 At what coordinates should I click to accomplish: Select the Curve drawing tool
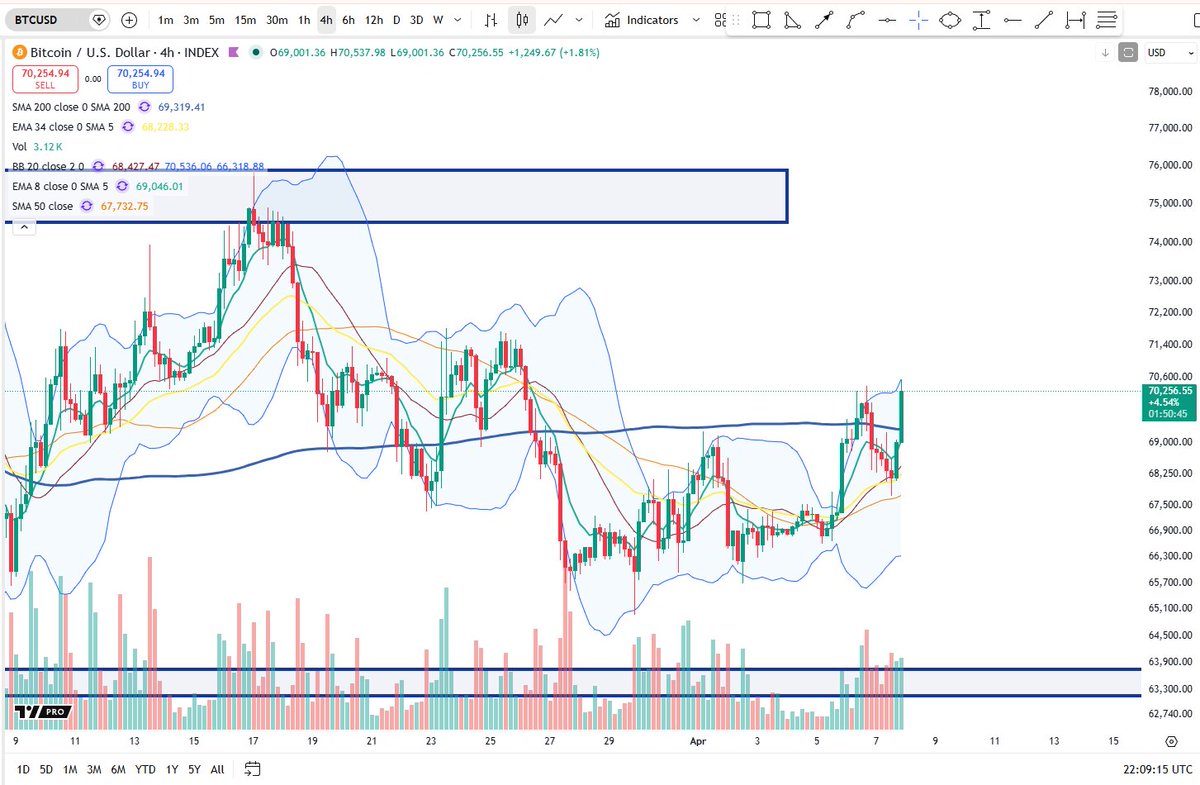(x=853, y=19)
